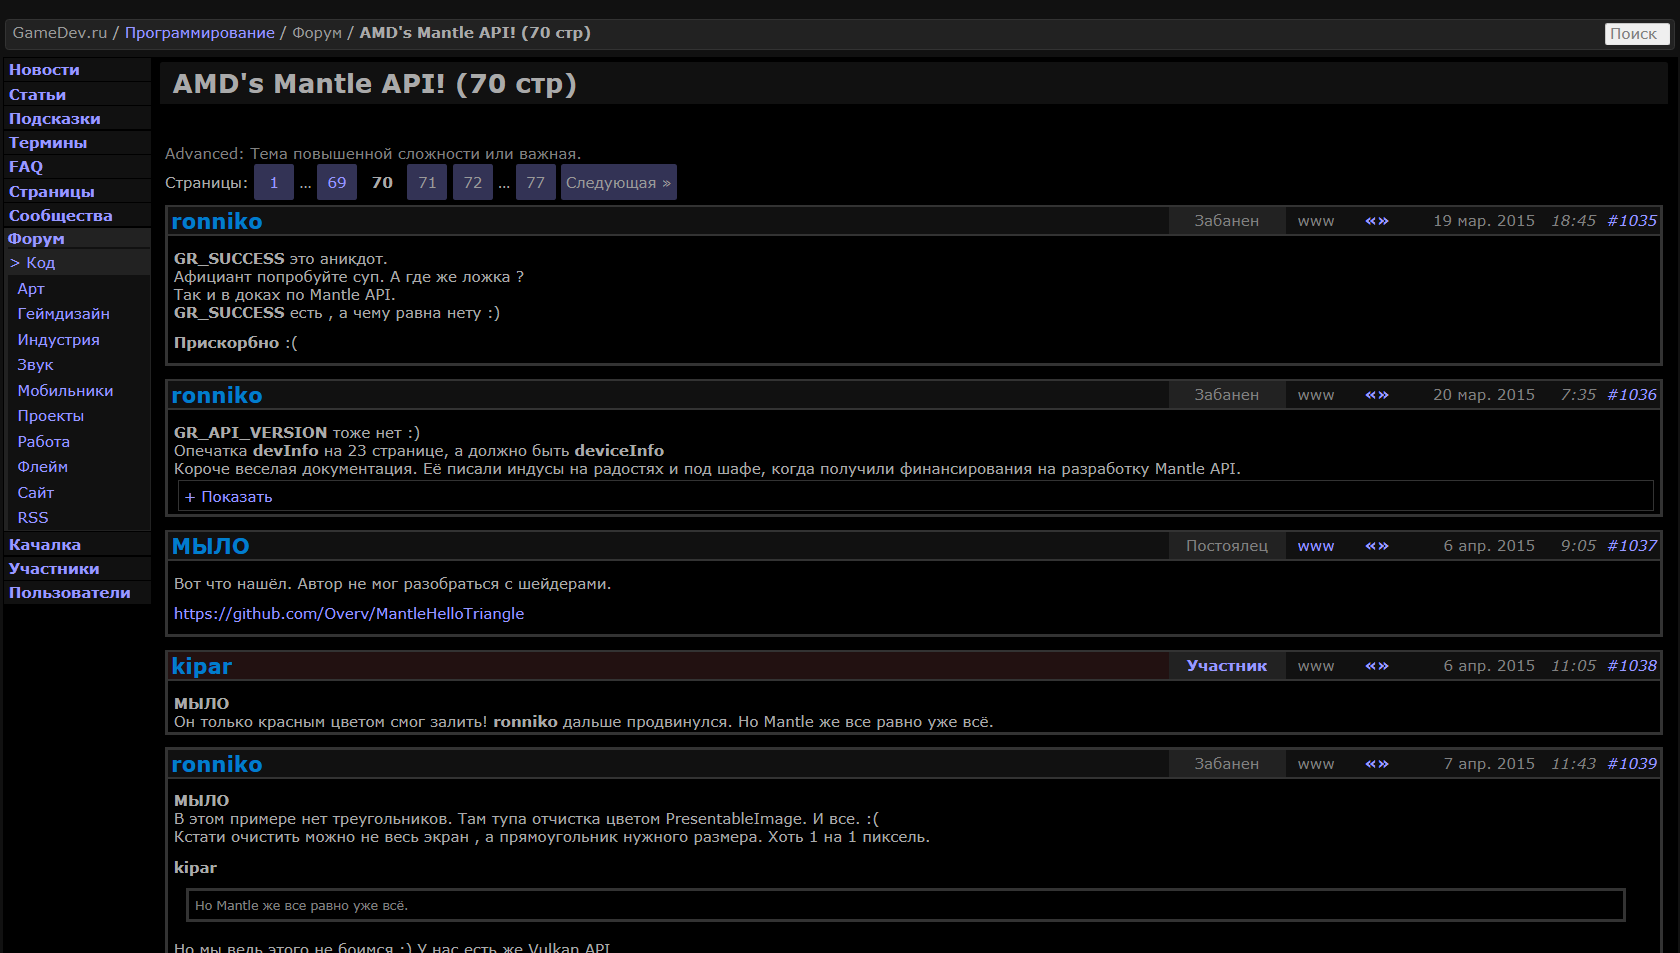Click the quote «» icon on post #1039
This screenshot has width=1680, height=953.
tap(1376, 764)
